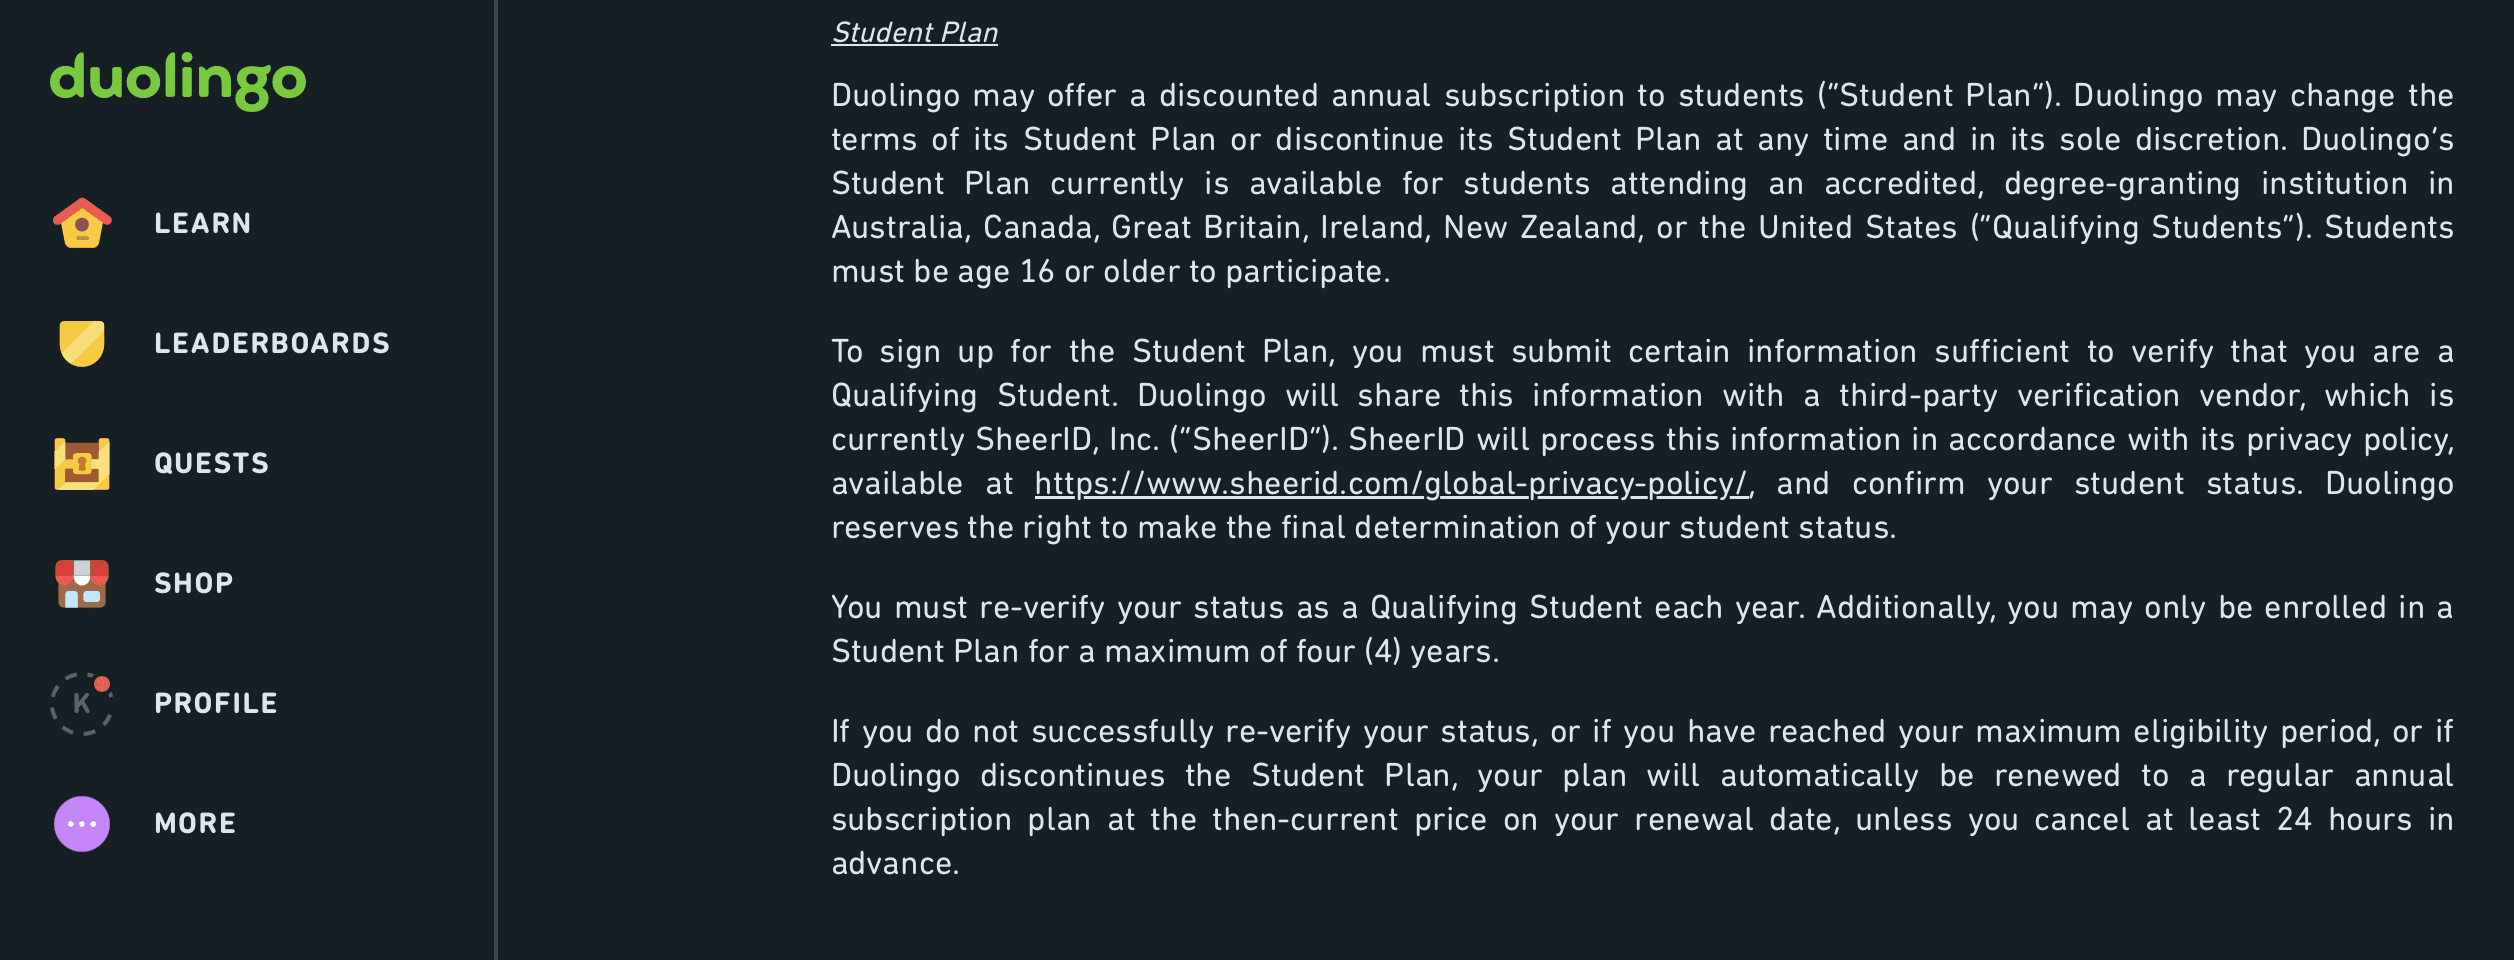Navigate to the Shop section

tap(193, 583)
